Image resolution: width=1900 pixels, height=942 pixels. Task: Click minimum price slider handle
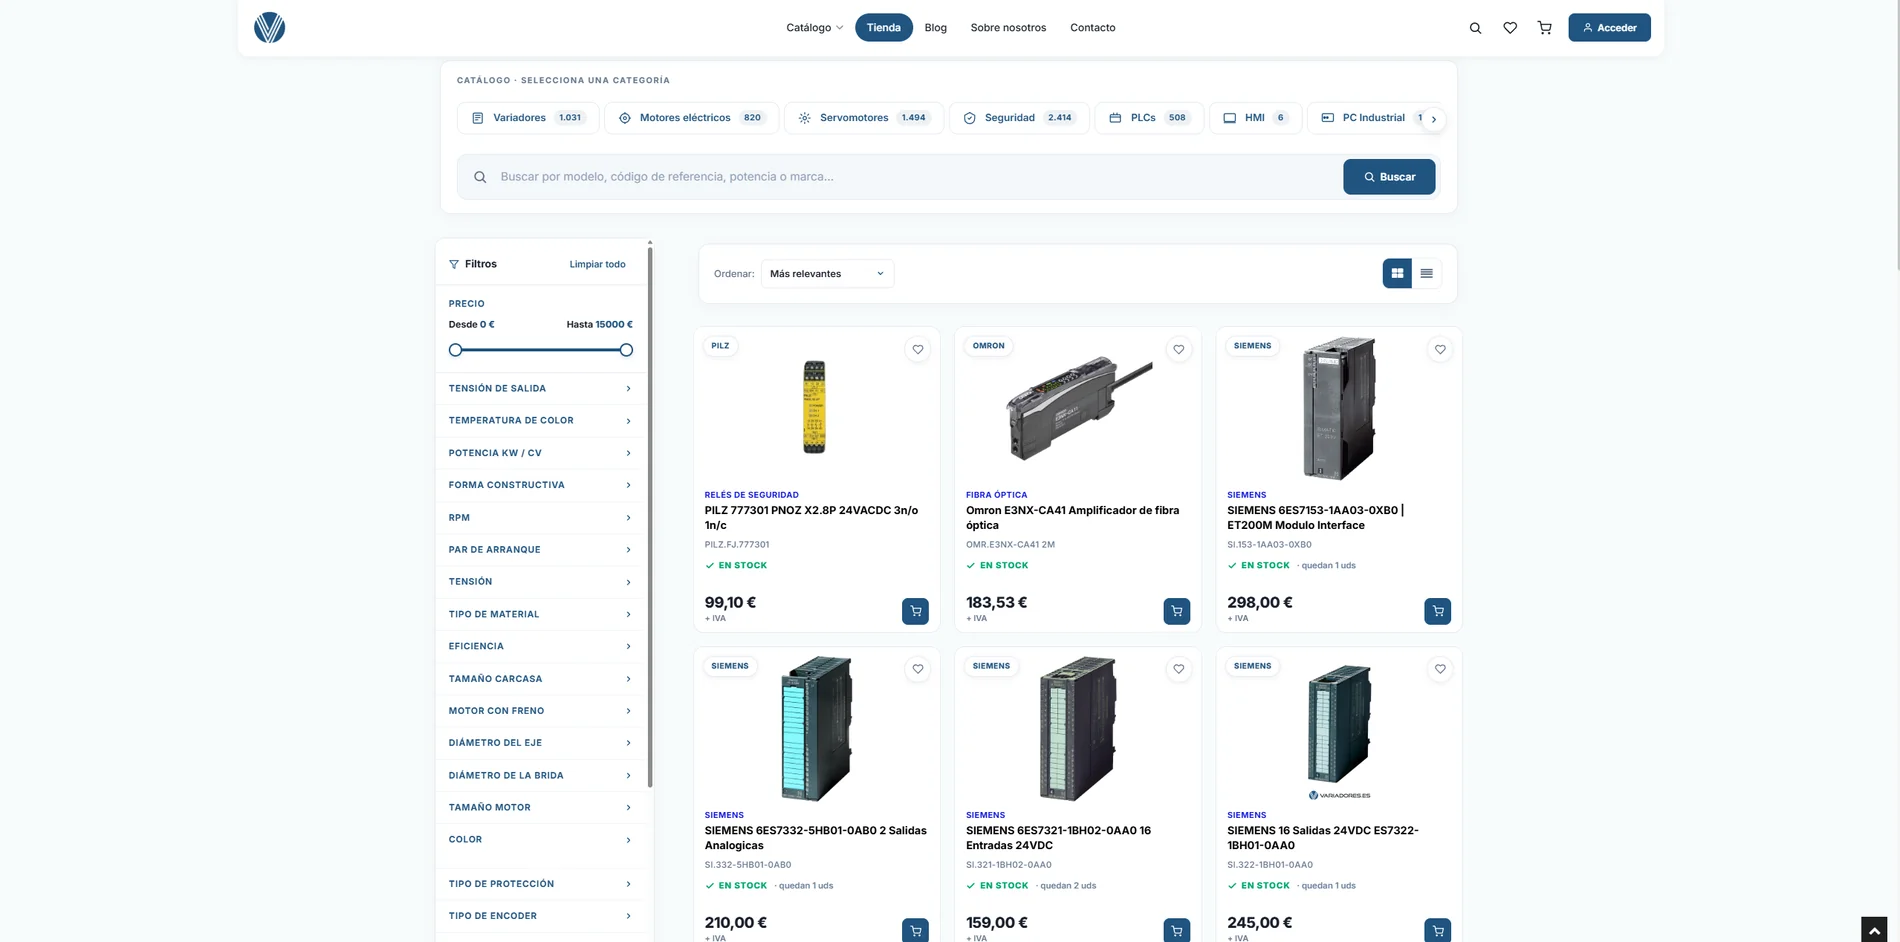tap(455, 350)
